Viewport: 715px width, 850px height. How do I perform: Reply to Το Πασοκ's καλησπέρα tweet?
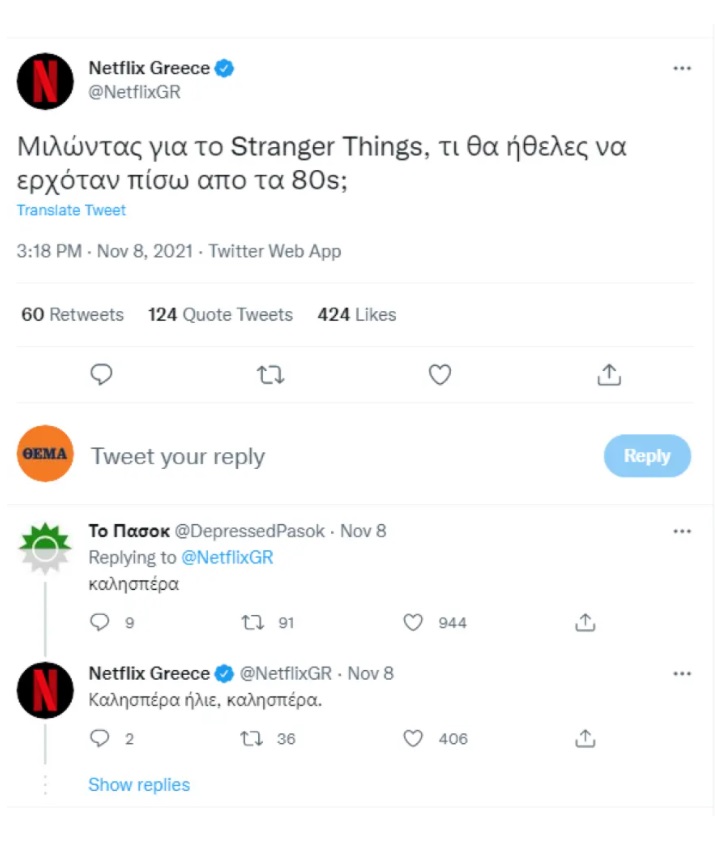pos(99,622)
